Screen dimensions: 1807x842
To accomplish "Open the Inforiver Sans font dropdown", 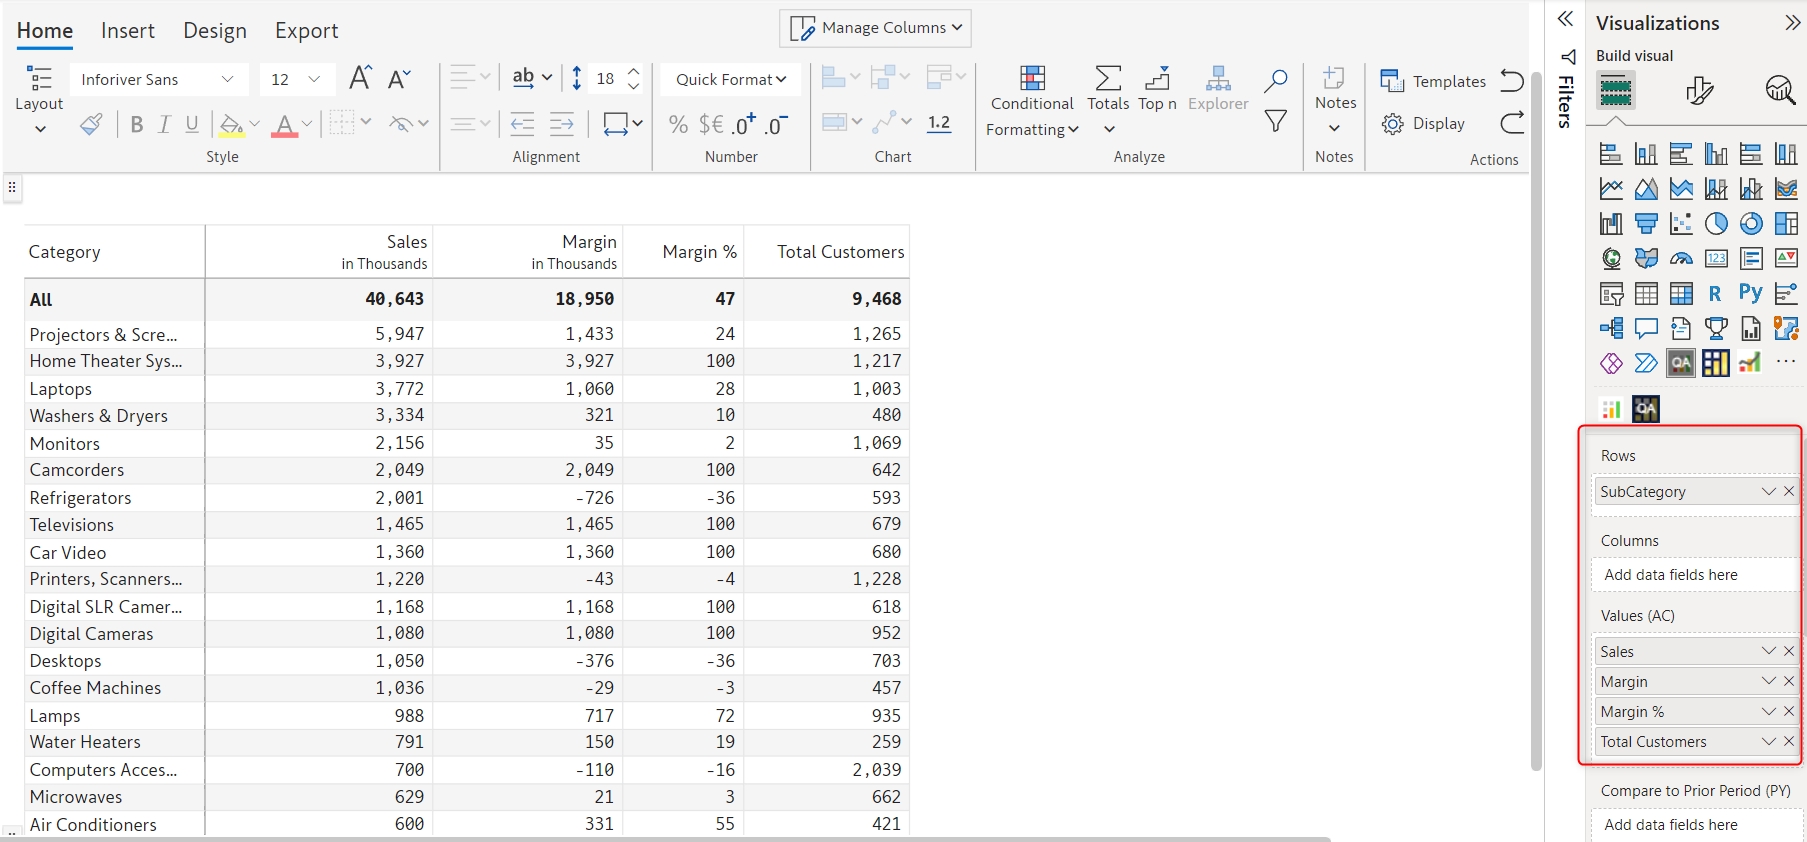I will 157,79.
